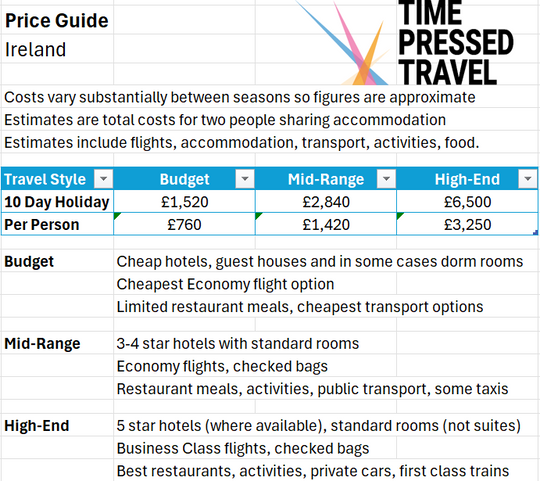
Task: Open the High-End column filter dropdown
Action: pos(528,179)
